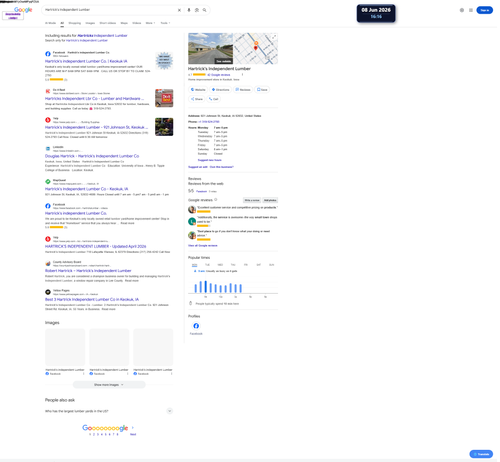The width and height of the screenshot is (500, 462).
Task: Click the Sign in button
Action: pyautogui.click(x=484, y=10)
